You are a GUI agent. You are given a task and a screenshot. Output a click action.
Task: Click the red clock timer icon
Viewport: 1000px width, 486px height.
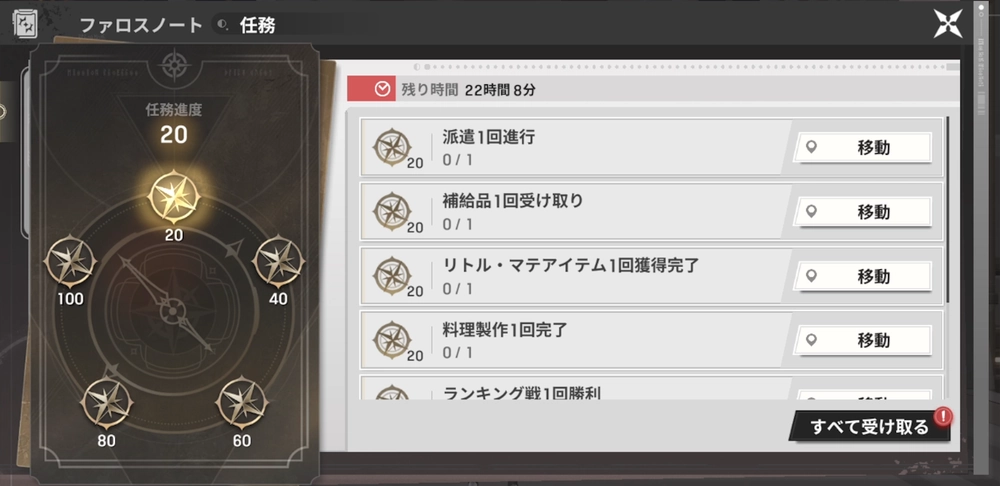(381, 89)
